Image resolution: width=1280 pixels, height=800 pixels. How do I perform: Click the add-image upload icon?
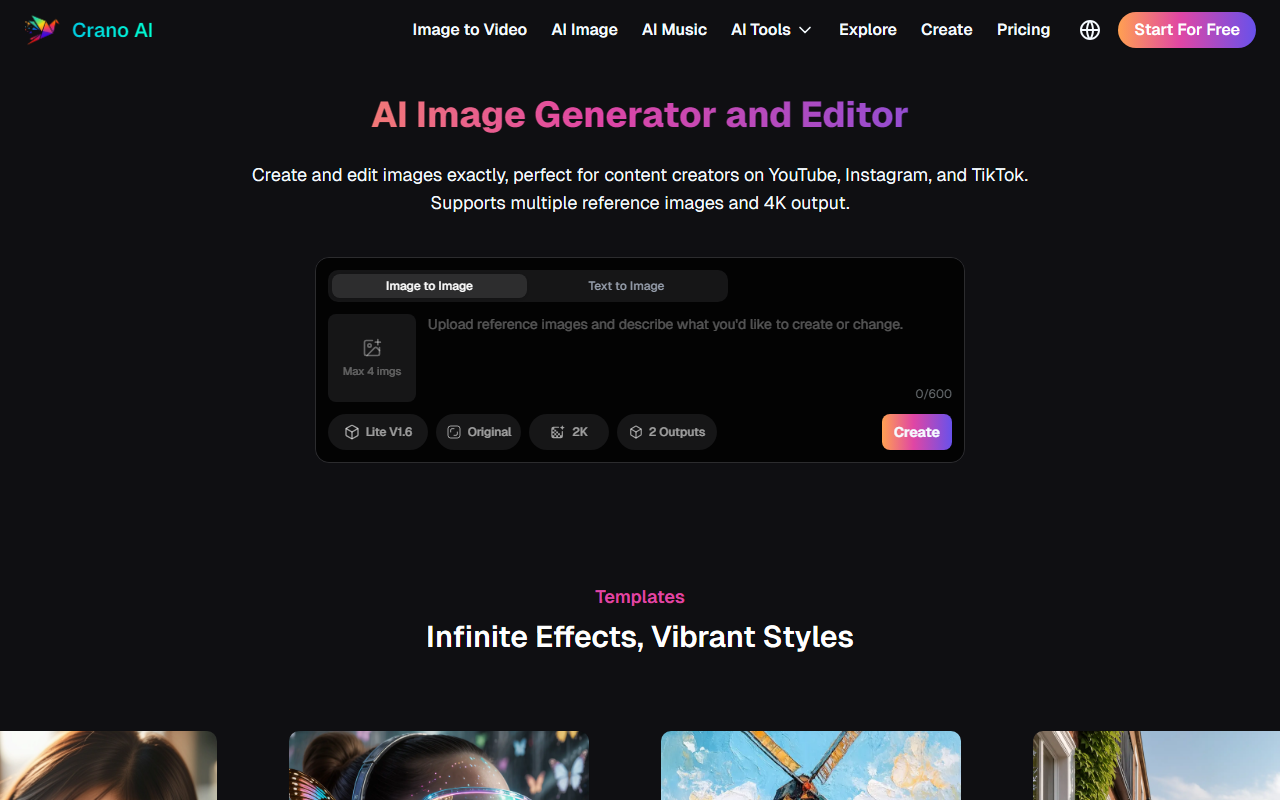(372, 348)
